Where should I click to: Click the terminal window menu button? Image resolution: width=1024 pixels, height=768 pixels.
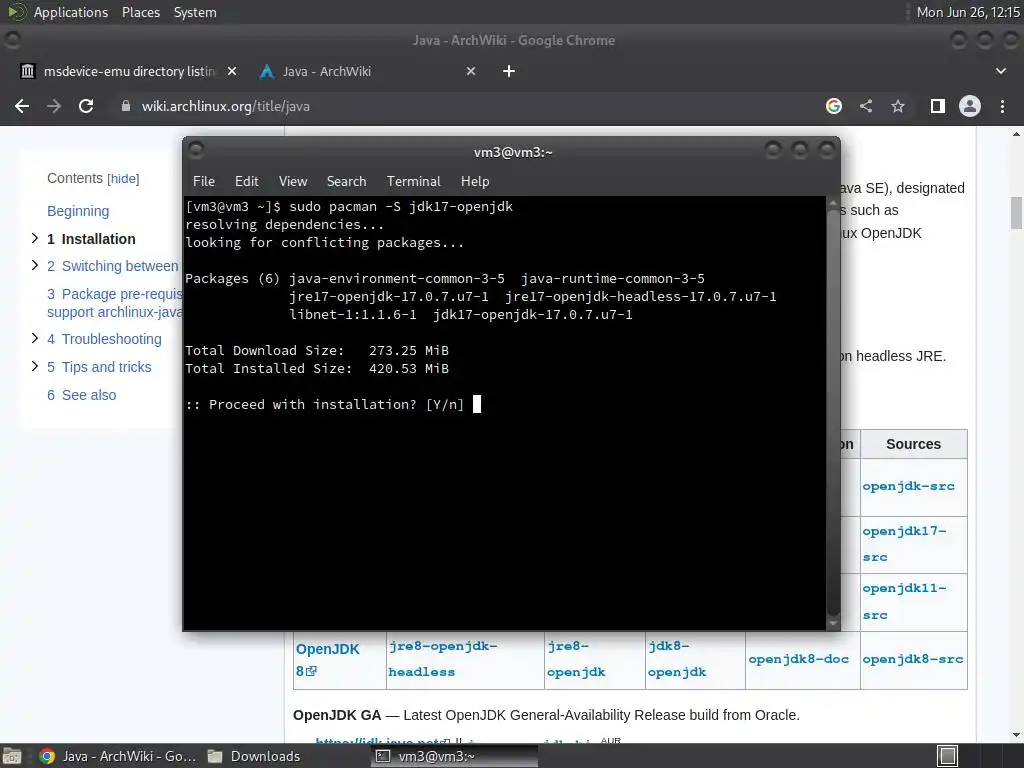196,151
